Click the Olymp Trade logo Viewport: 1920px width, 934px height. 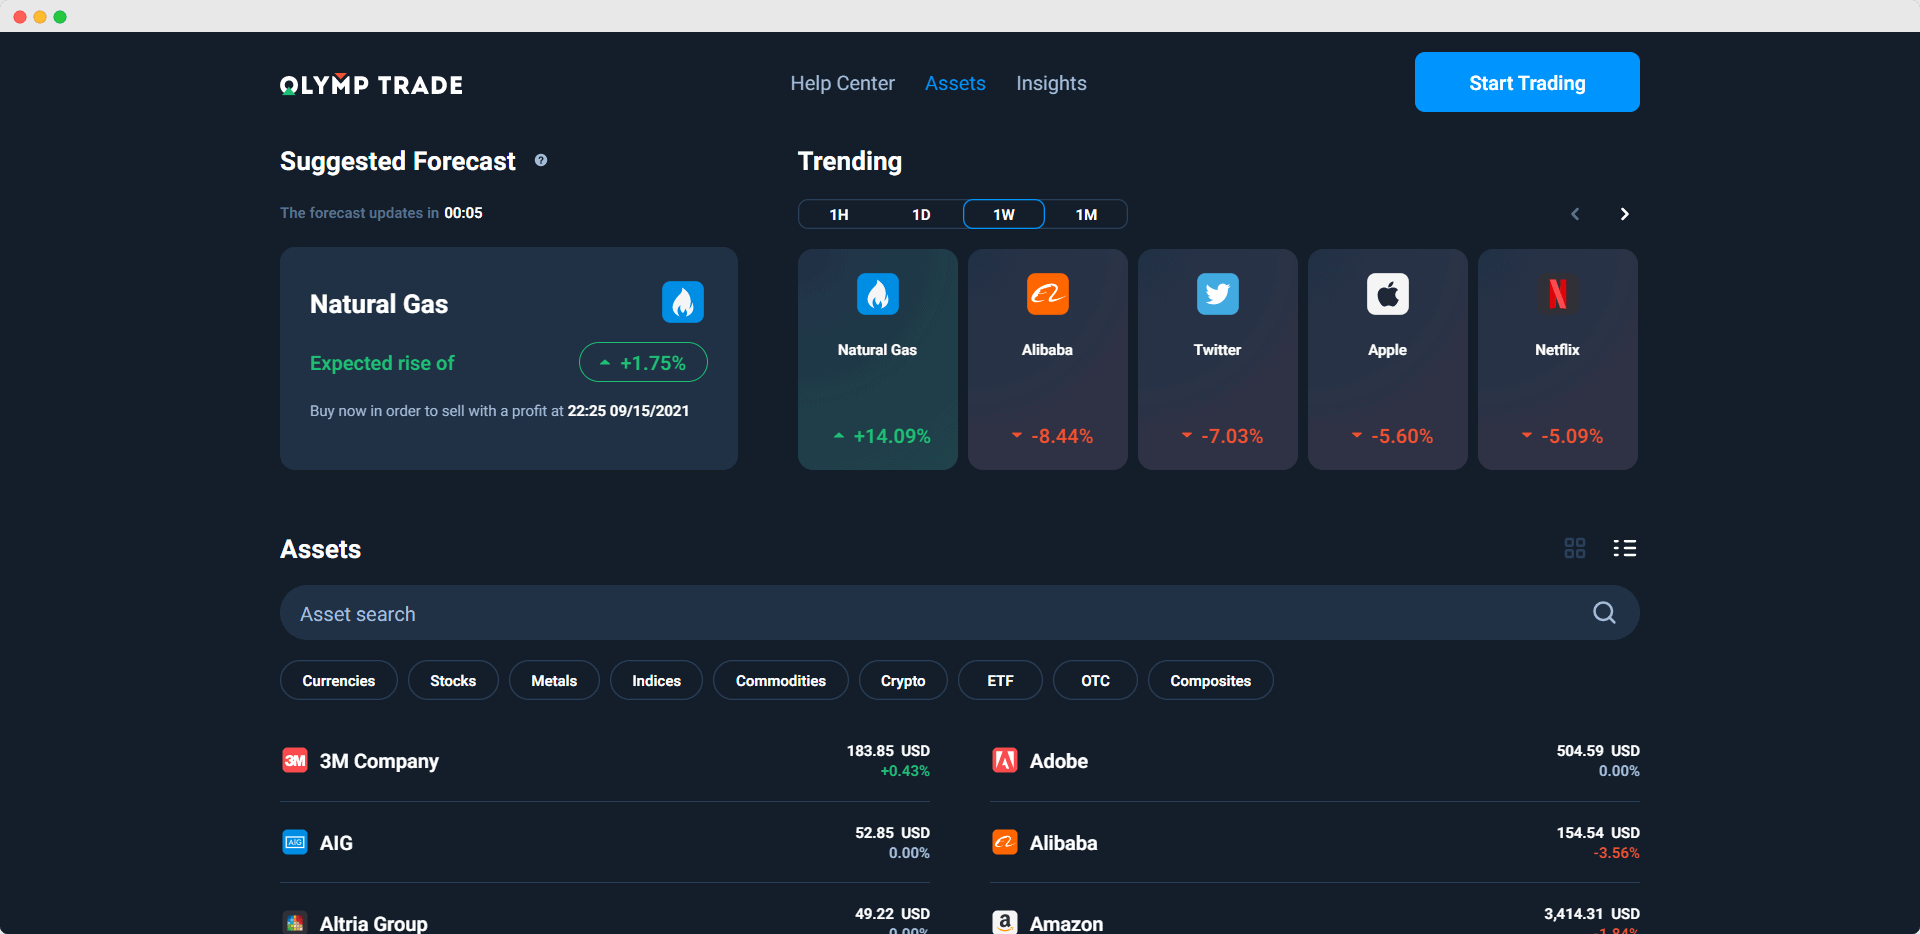pyautogui.click(x=371, y=85)
